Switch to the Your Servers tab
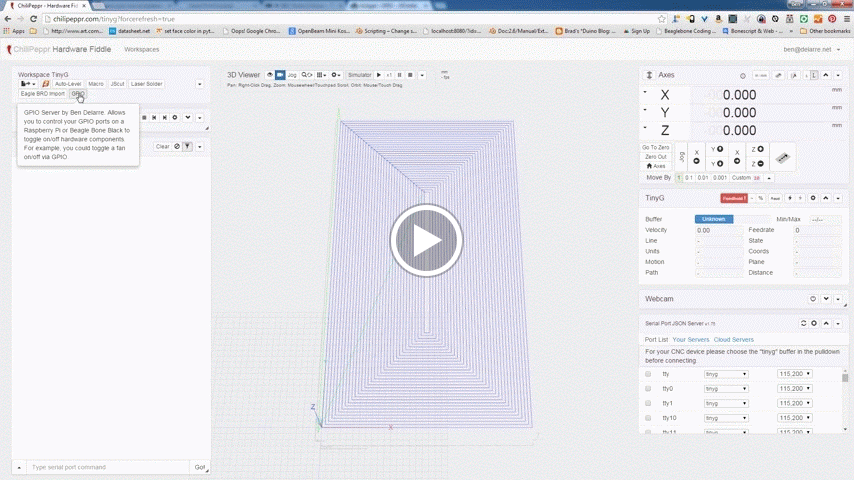This screenshot has width=854, height=480. (x=690, y=340)
